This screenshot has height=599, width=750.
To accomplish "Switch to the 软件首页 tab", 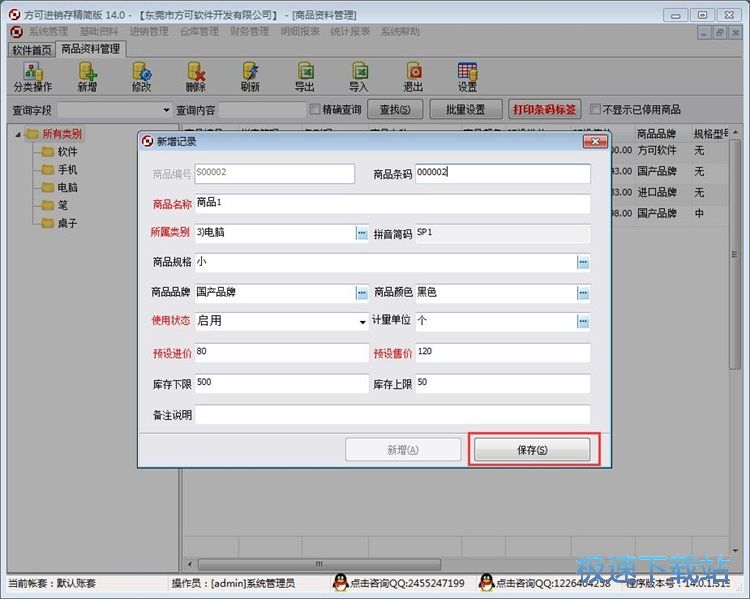I will tap(32, 50).
